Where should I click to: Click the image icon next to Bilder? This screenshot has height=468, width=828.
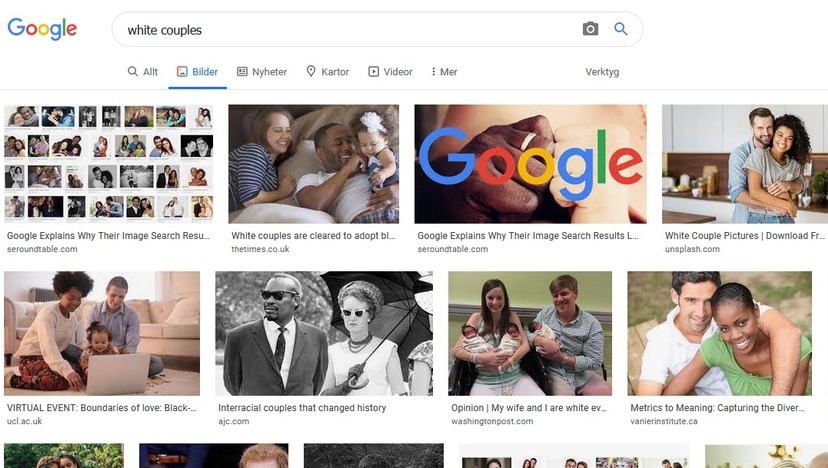point(182,71)
